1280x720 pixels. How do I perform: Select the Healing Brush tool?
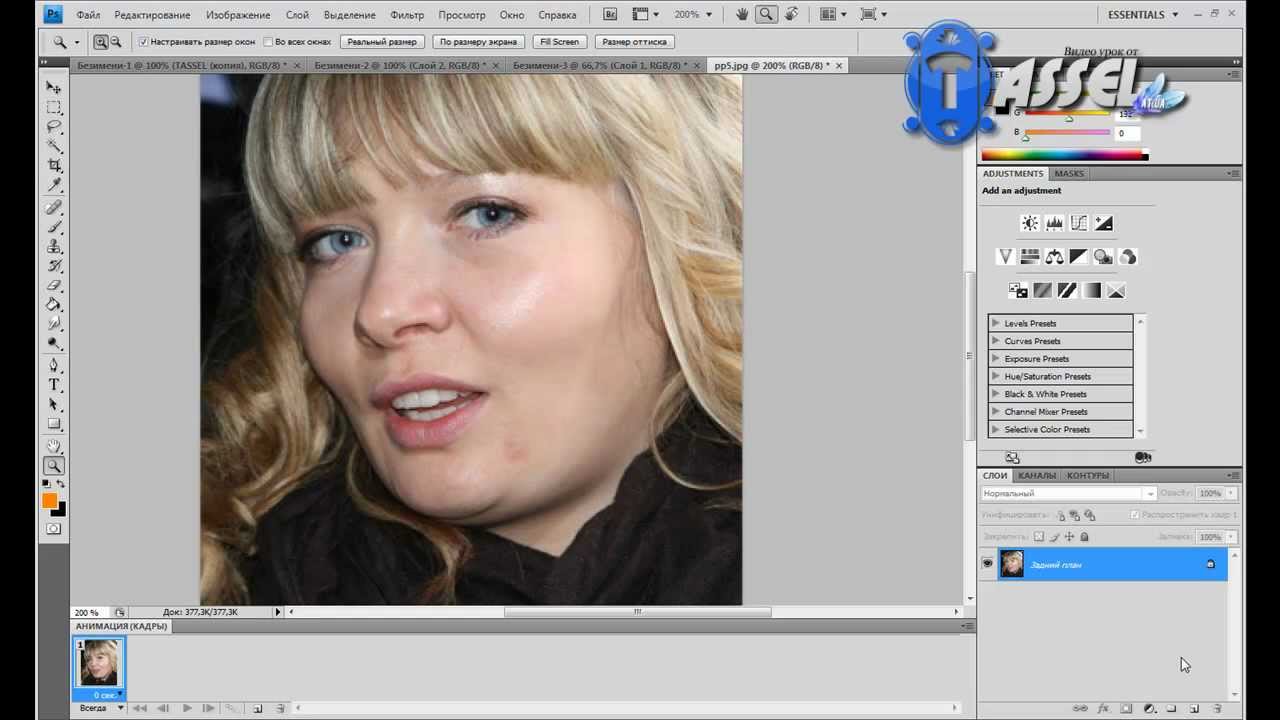54,208
